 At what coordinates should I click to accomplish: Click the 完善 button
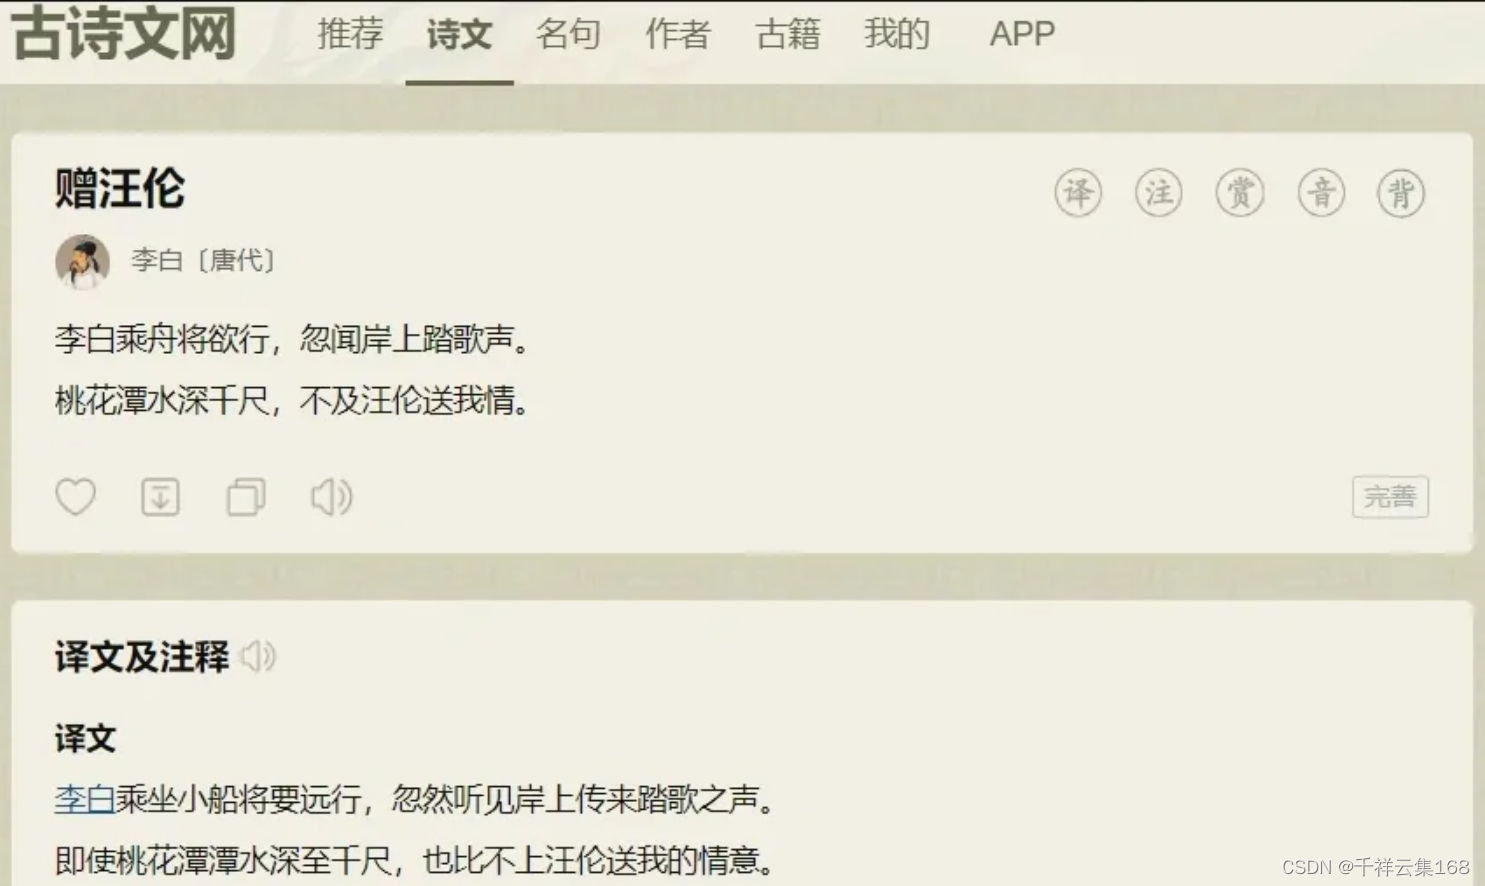pos(1390,497)
